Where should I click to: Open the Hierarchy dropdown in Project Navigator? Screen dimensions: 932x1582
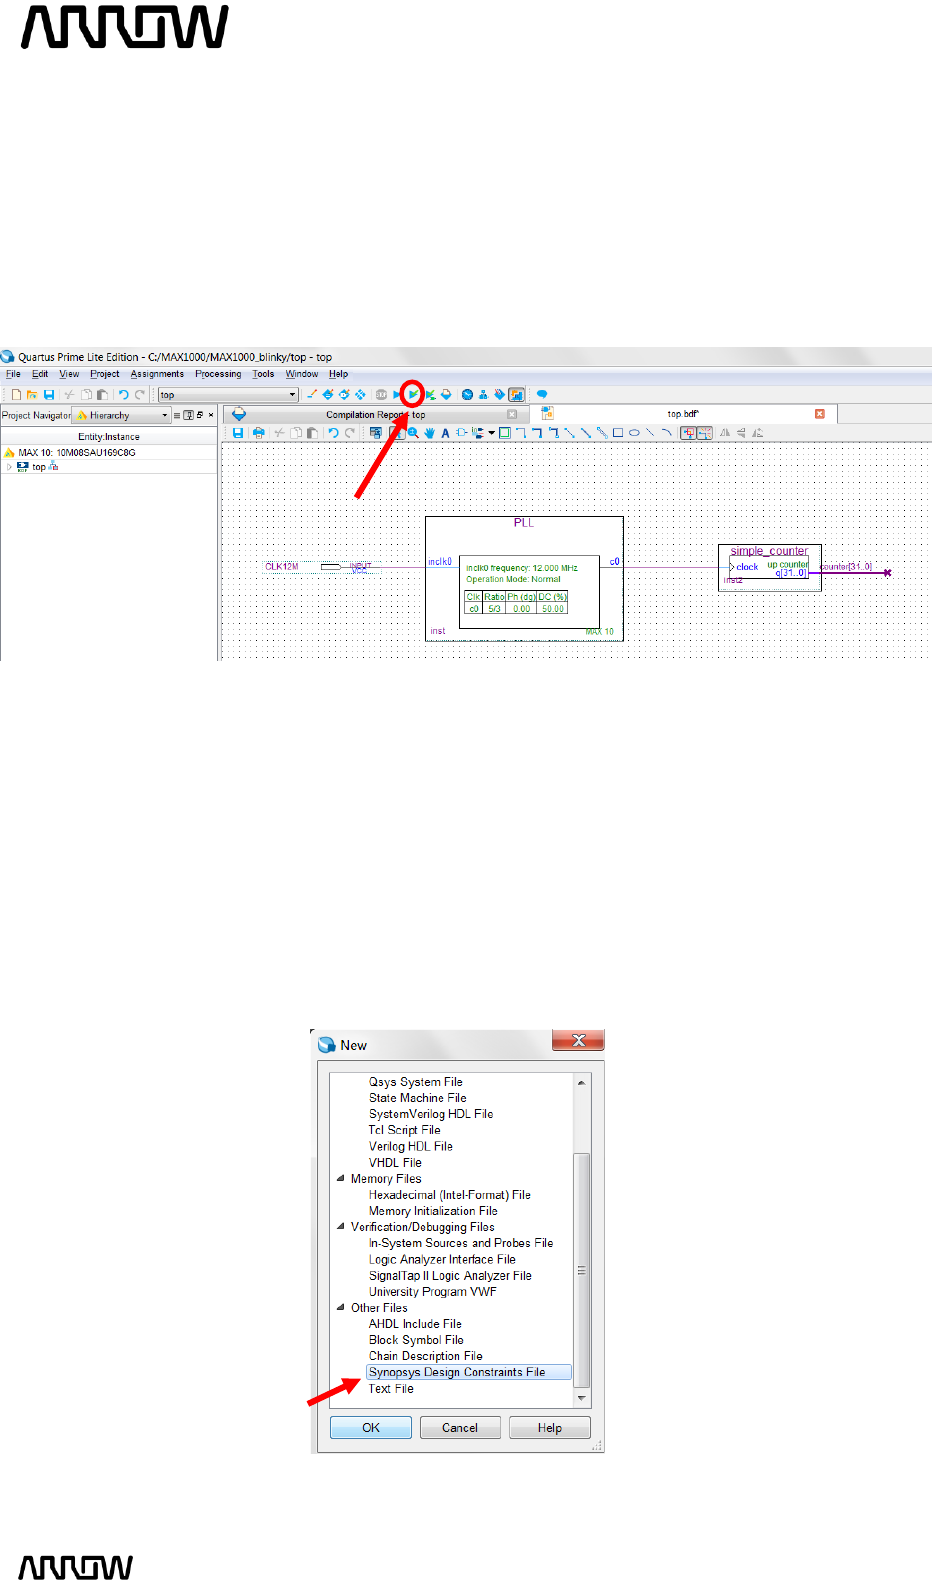tap(121, 415)
